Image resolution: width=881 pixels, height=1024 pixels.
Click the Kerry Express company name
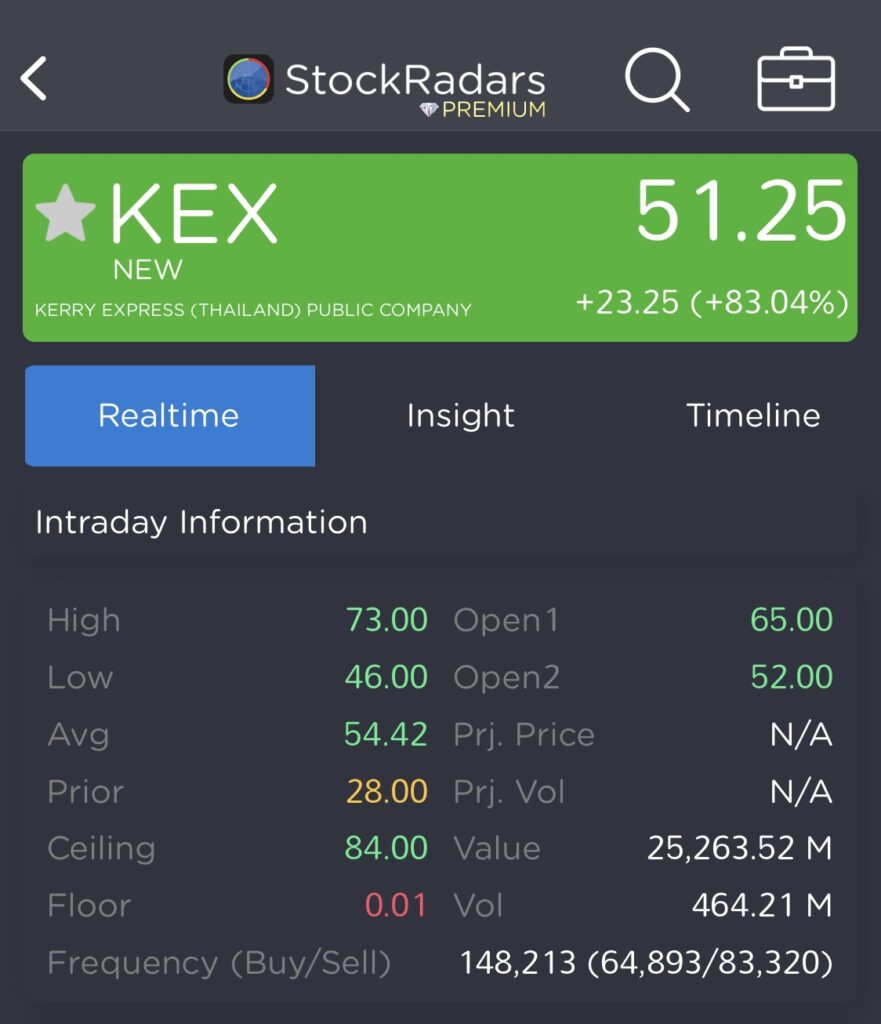(x=253, y=310)
